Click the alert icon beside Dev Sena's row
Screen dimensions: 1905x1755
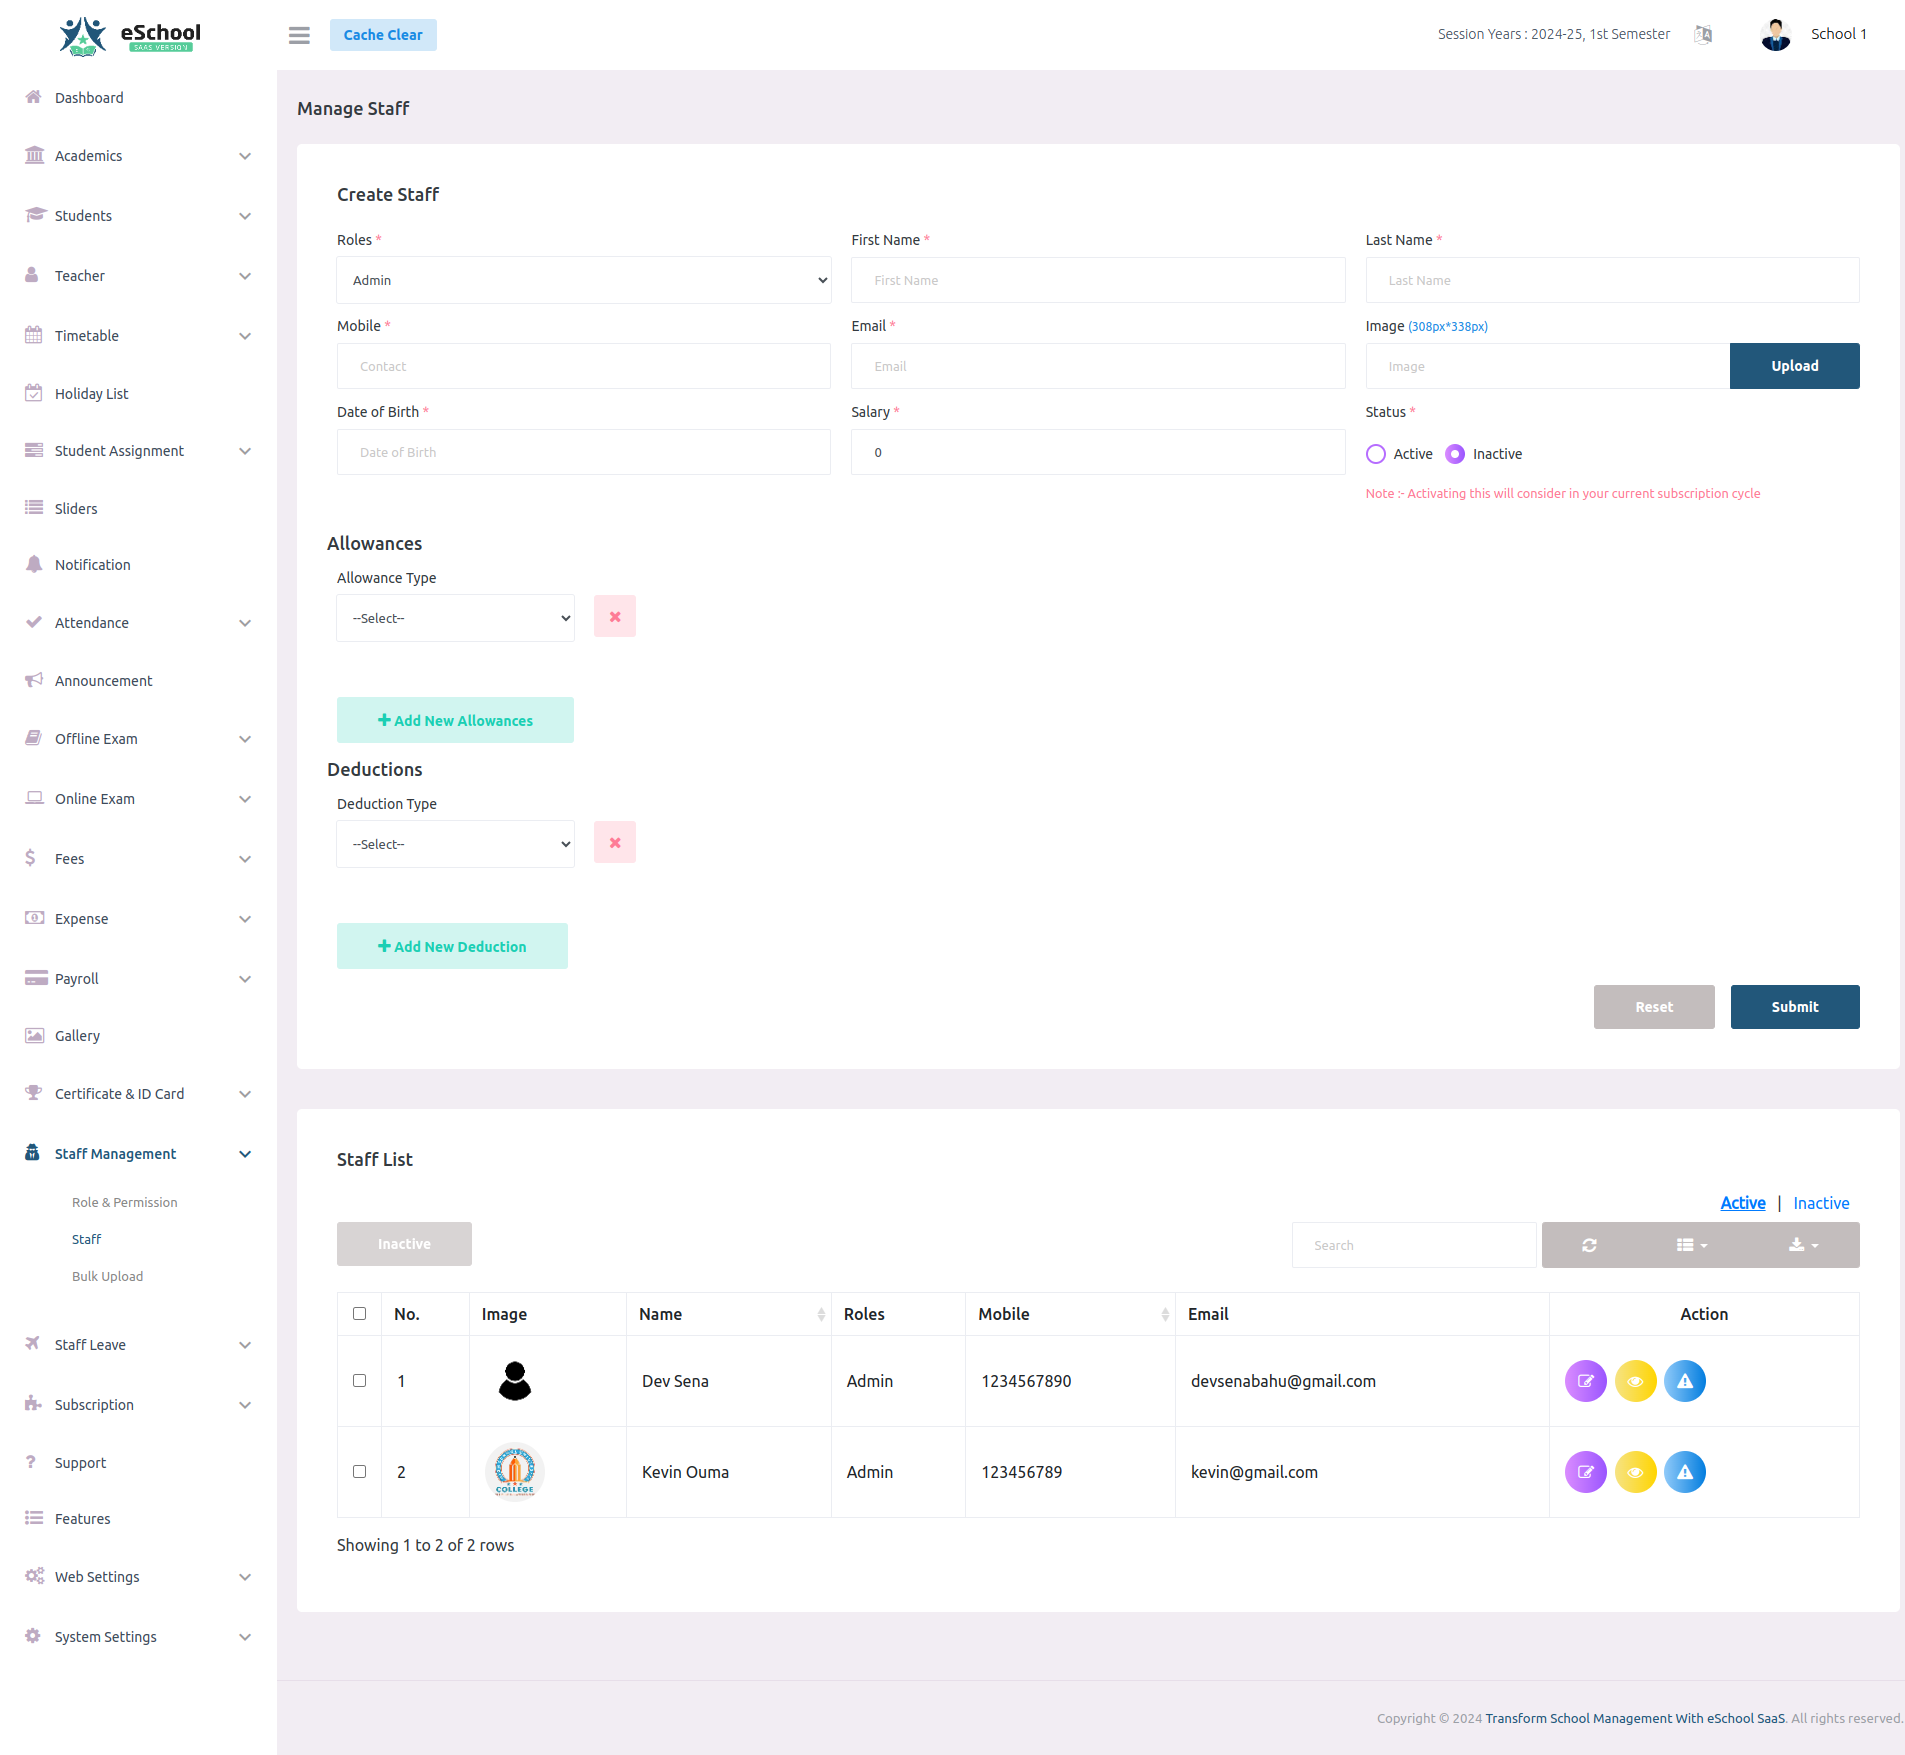[x=1685, y=1381]
